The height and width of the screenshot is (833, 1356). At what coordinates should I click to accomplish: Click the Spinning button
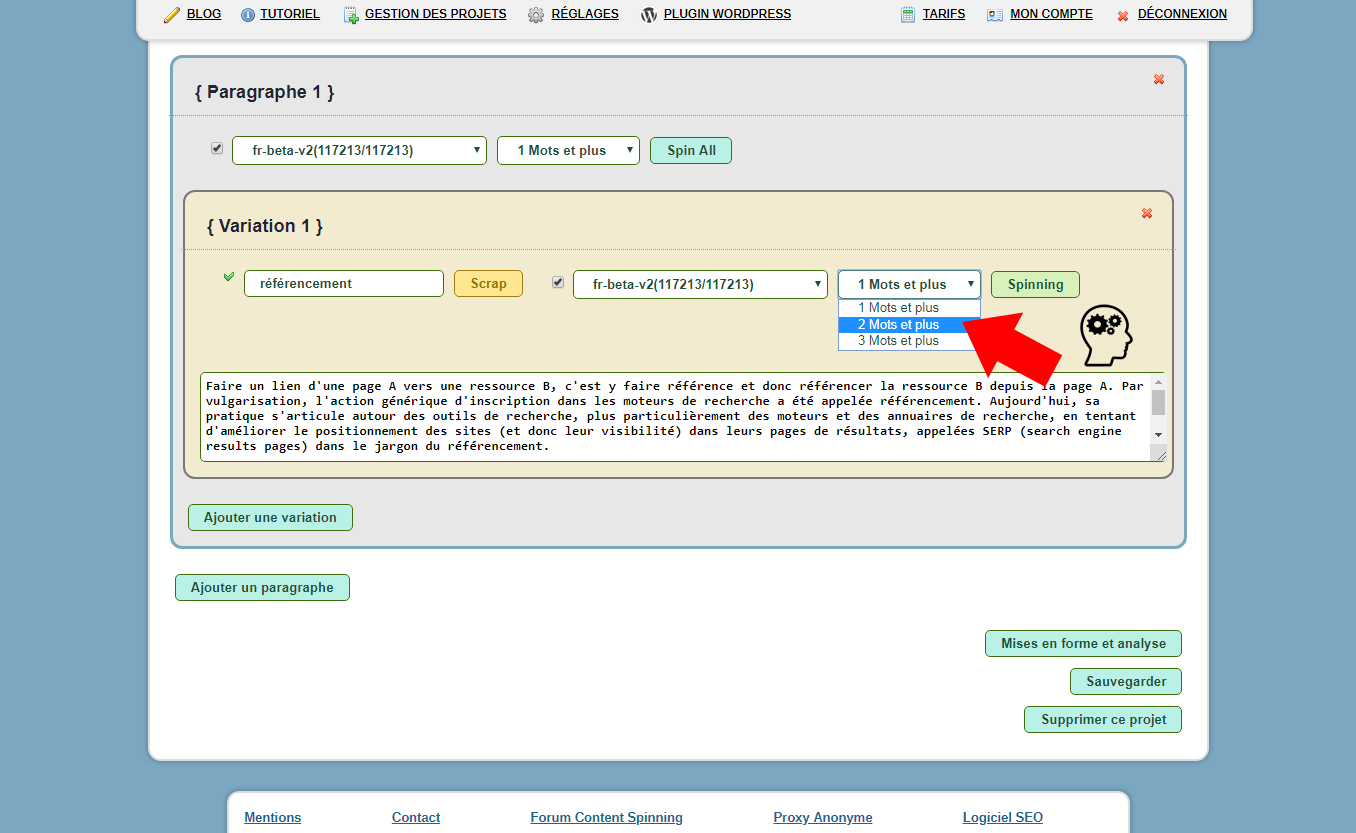coord(1035,284)
